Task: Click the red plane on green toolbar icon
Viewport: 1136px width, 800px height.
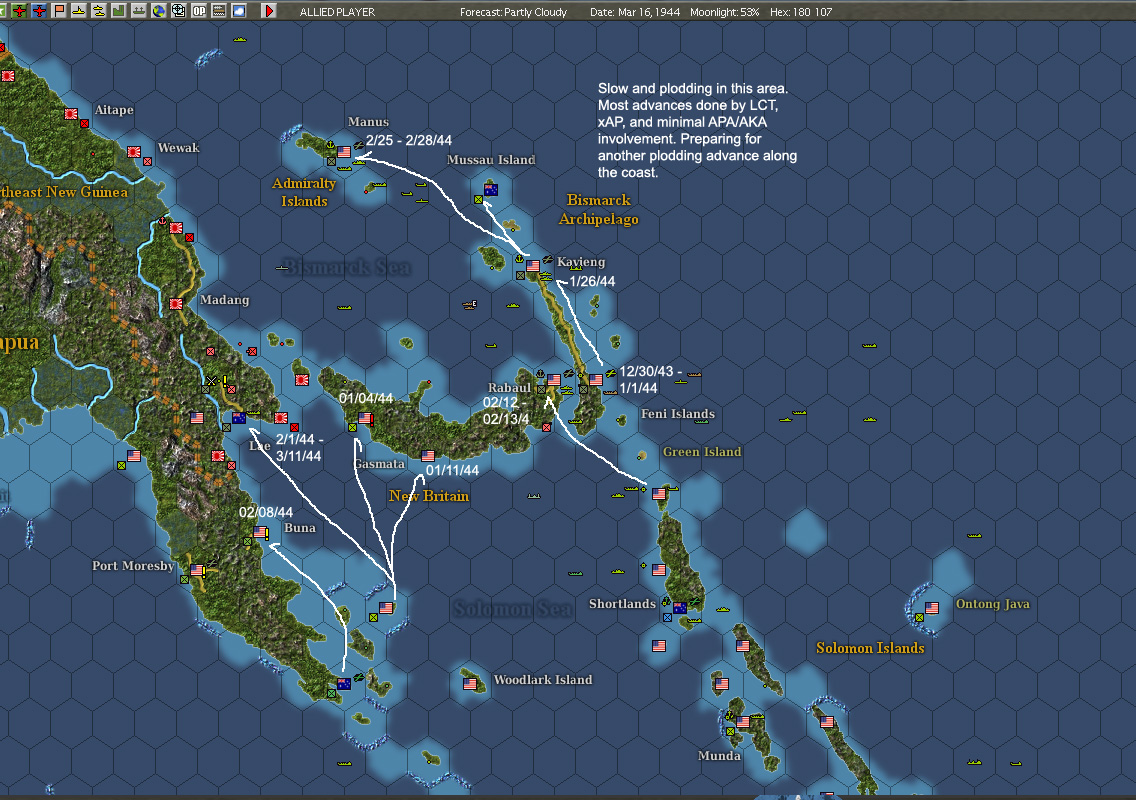Action: [20, 11]
